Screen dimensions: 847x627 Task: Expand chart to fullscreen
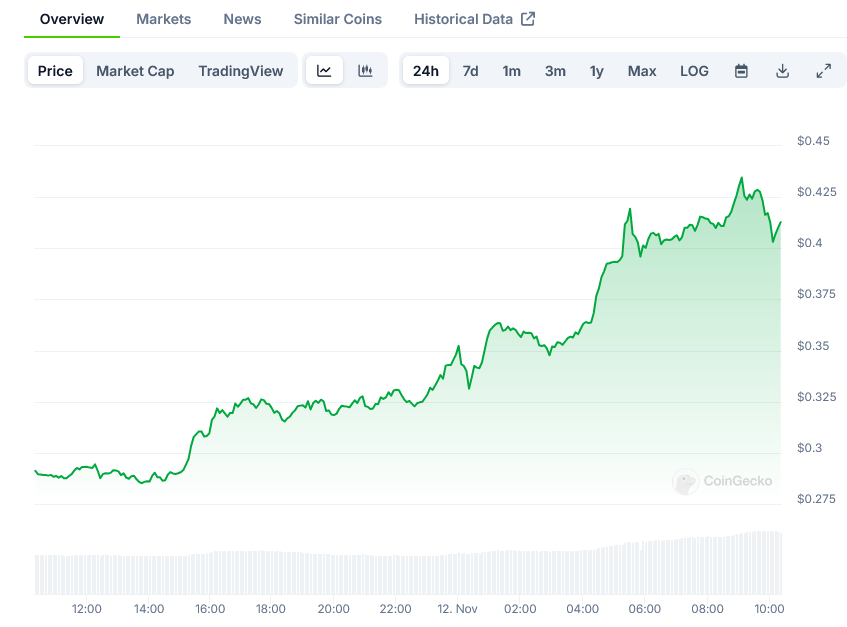point(823,71)
